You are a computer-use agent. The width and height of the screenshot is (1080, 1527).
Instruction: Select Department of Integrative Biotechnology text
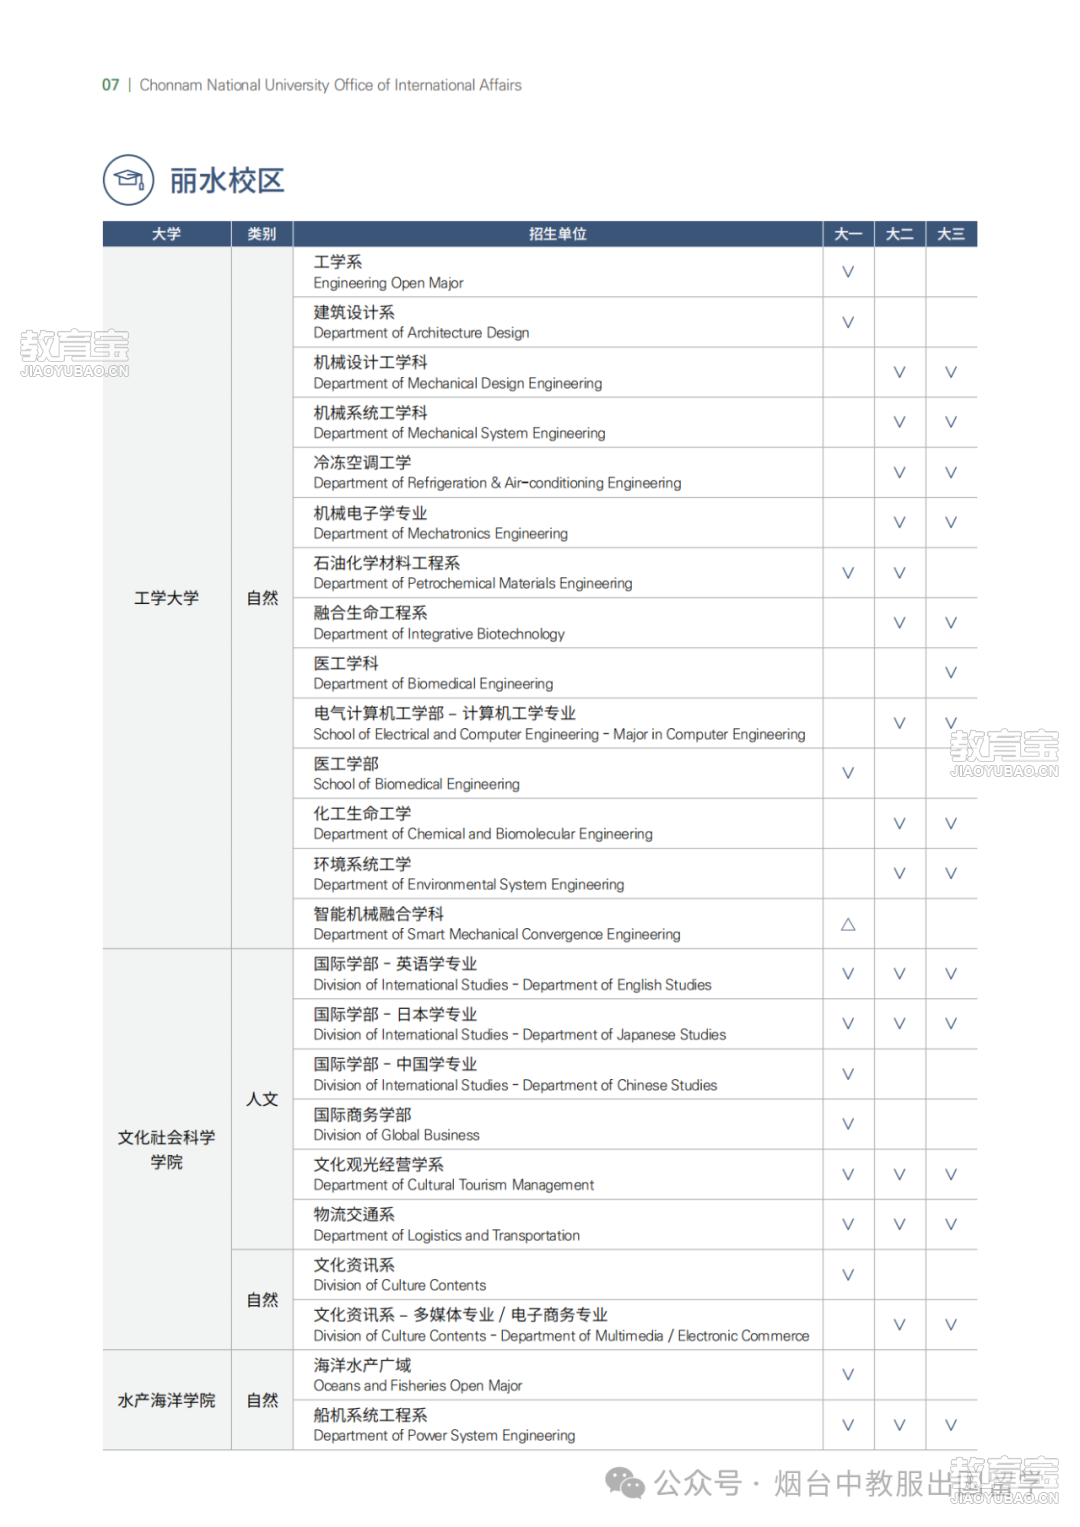439,634
